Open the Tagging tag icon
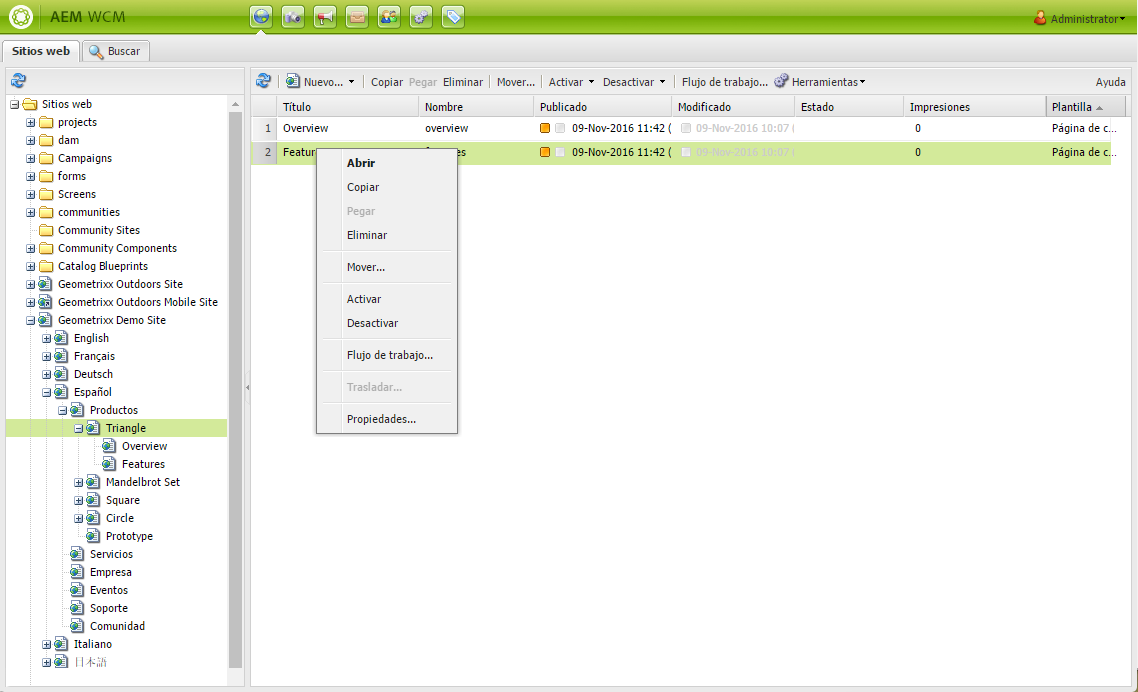Image resolution: width=1138 pixels, height=692 pixels. point(453,17)
